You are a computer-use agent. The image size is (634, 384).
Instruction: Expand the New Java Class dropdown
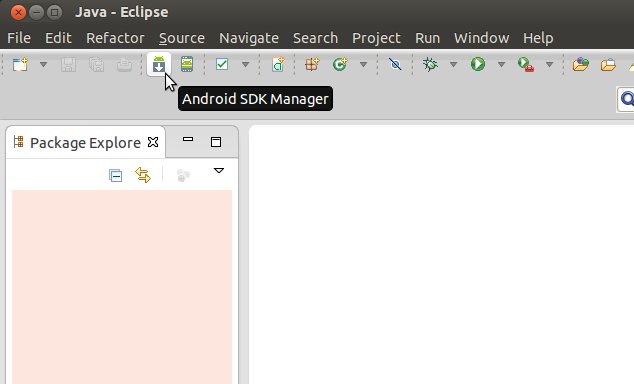[x=363, y=65]
